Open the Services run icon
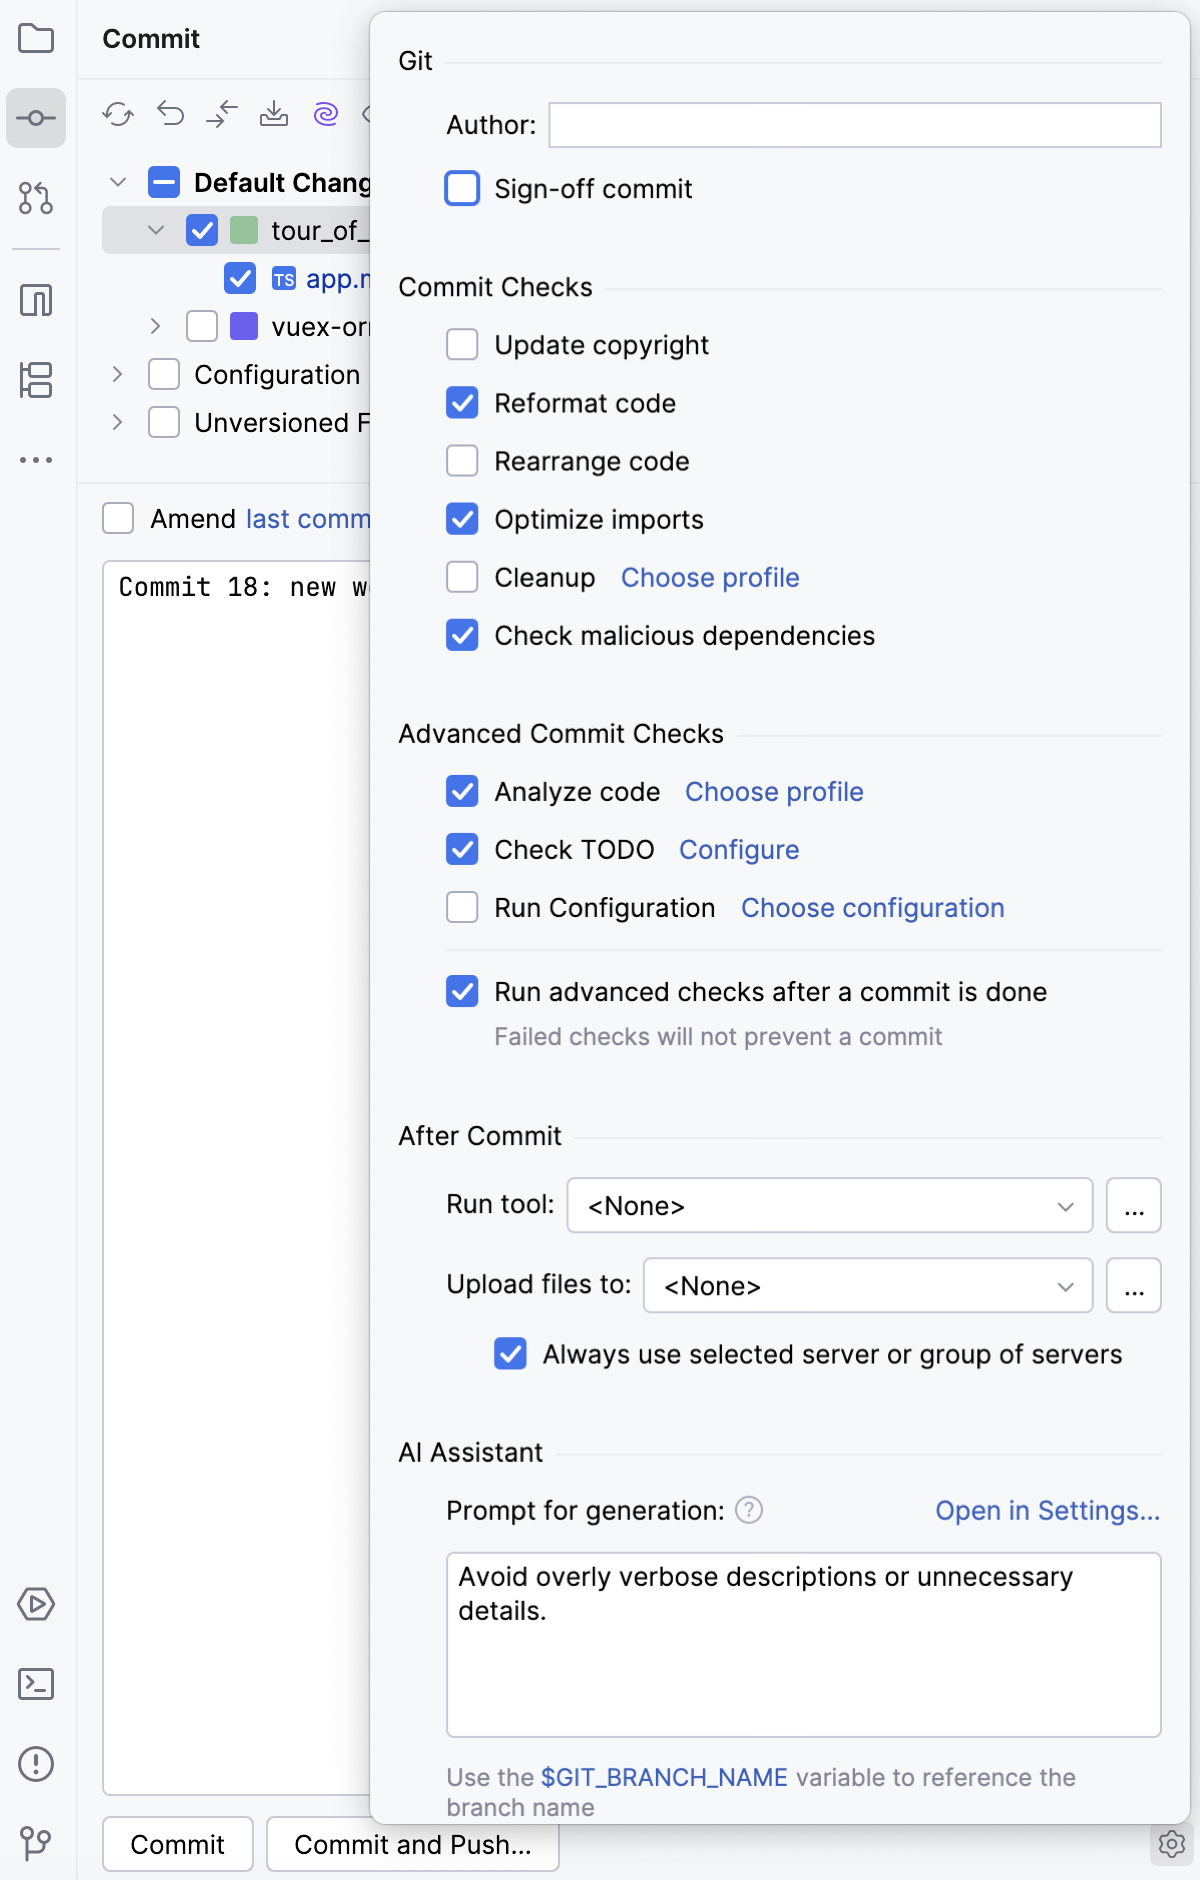The width and height of the screenshot is (1200, 1880). pyautogui.click(x=36, y=1604)
